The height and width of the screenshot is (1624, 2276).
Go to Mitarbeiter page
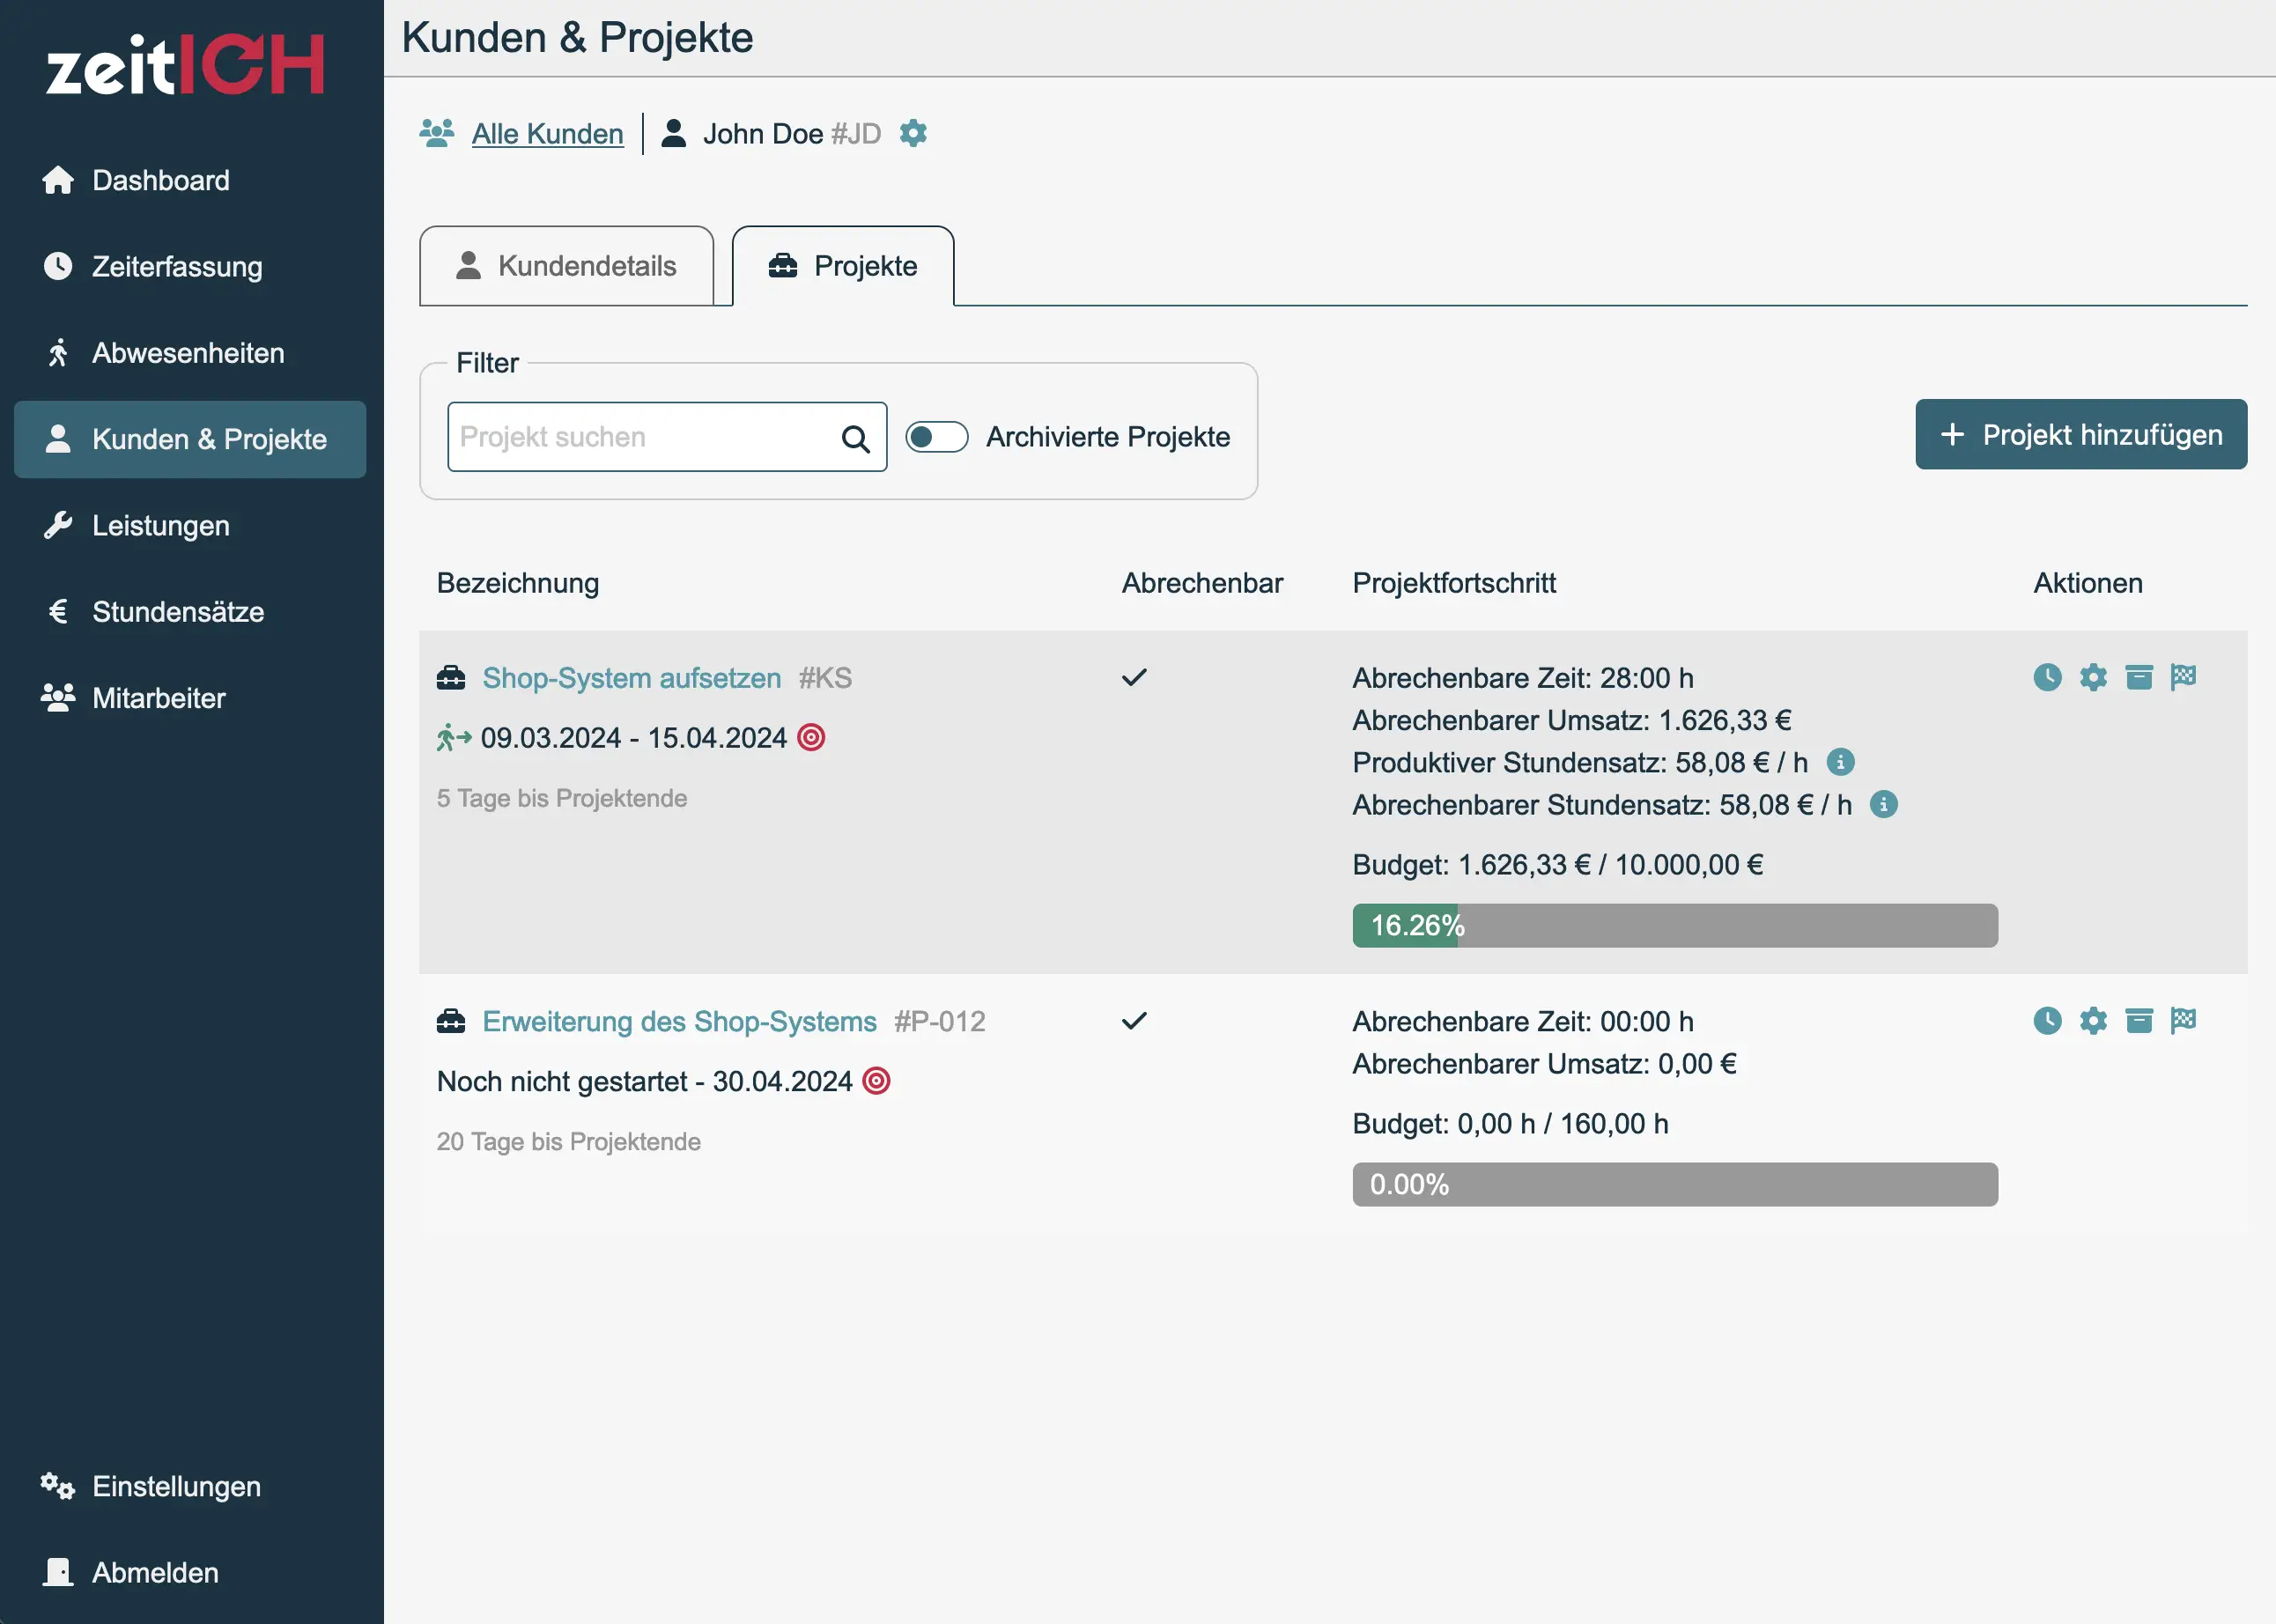tap(190, 698)
